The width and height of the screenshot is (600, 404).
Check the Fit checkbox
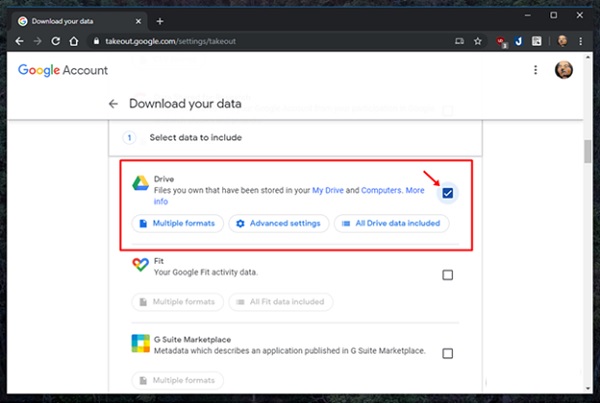point(447,275)
